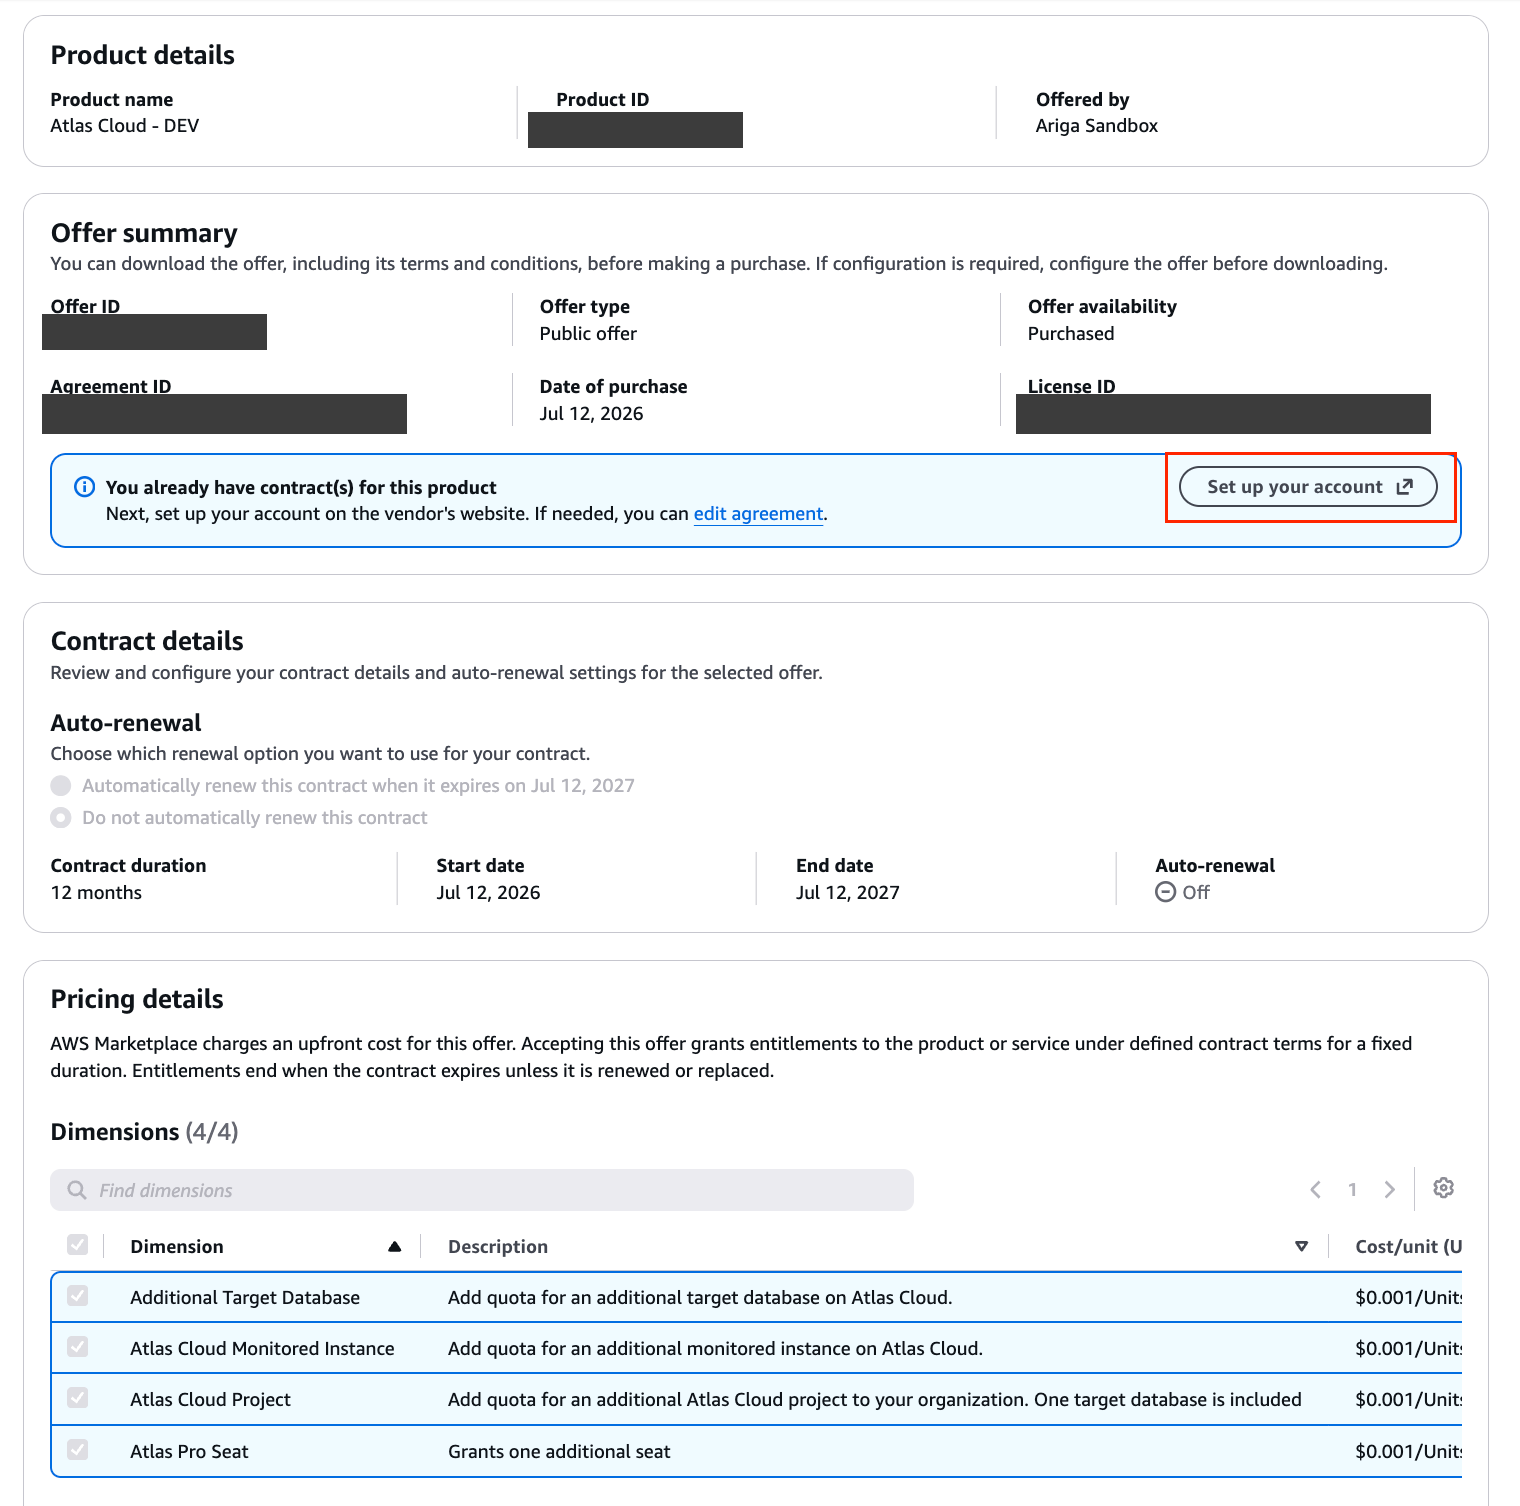Click the Ariga Sandbox vendor name
The height and width of the screenshot is (1506, 1520).
click(x=1097, y=125)
